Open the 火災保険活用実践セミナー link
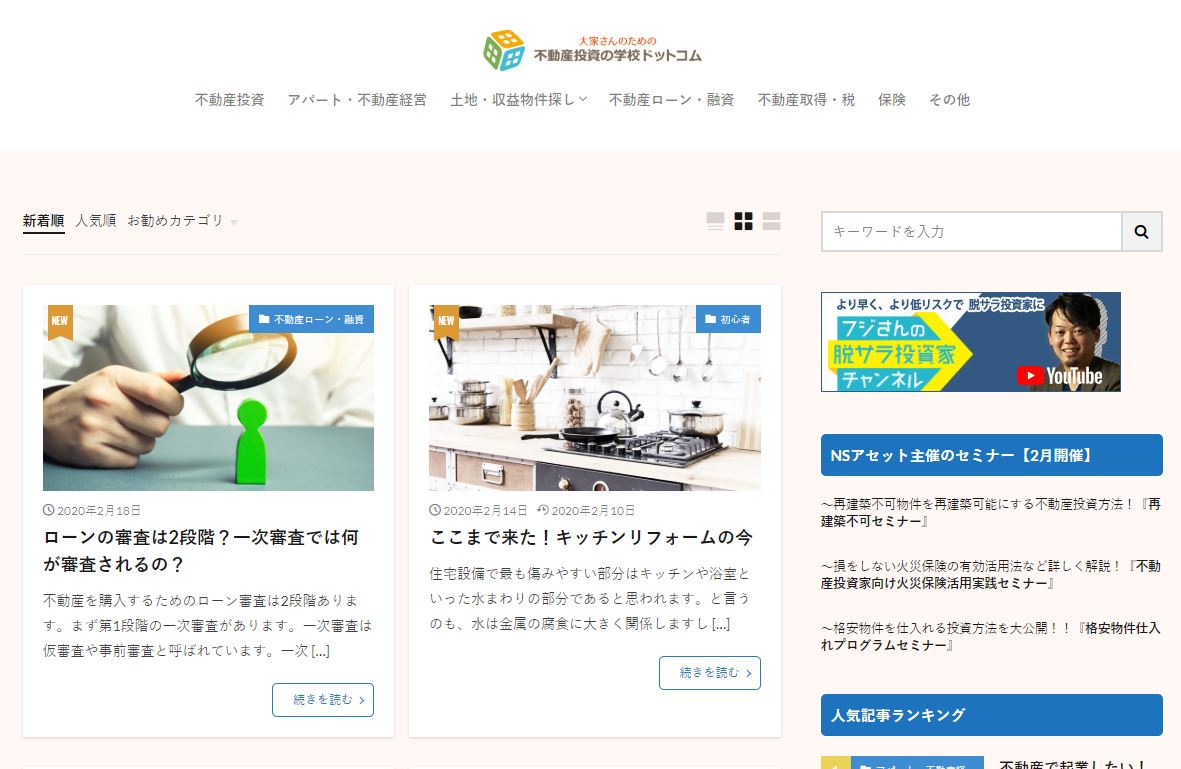 [x=990, y=574]
